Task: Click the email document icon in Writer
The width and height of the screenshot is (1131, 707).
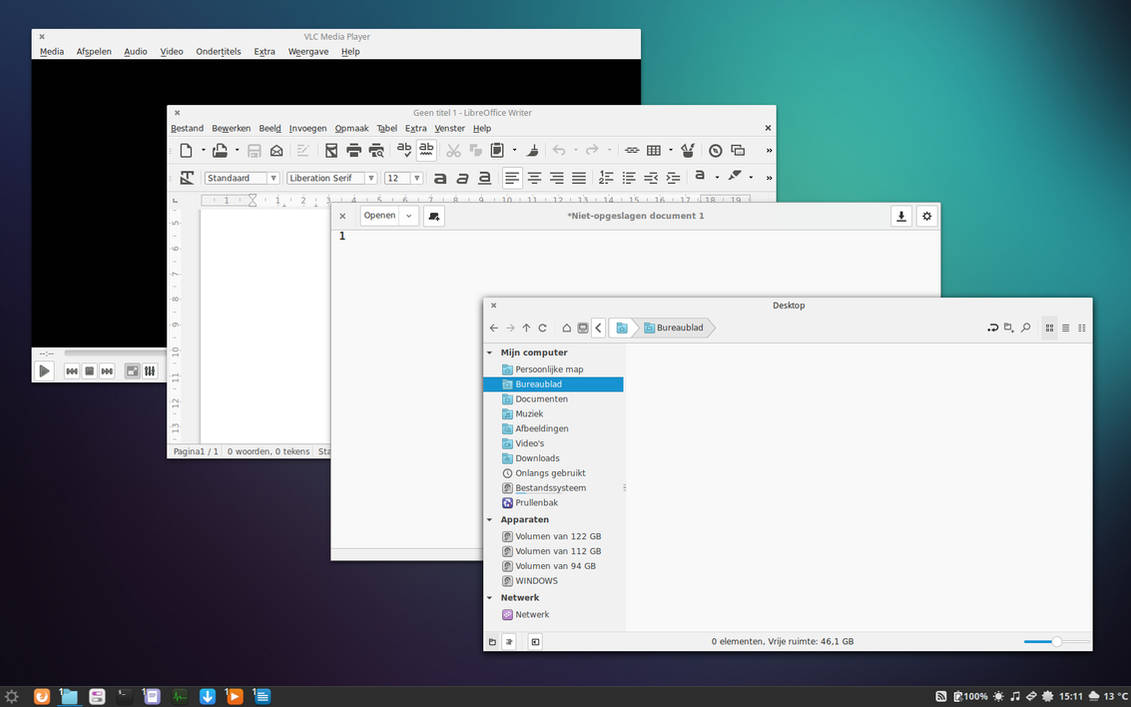Action: (276, 150)
